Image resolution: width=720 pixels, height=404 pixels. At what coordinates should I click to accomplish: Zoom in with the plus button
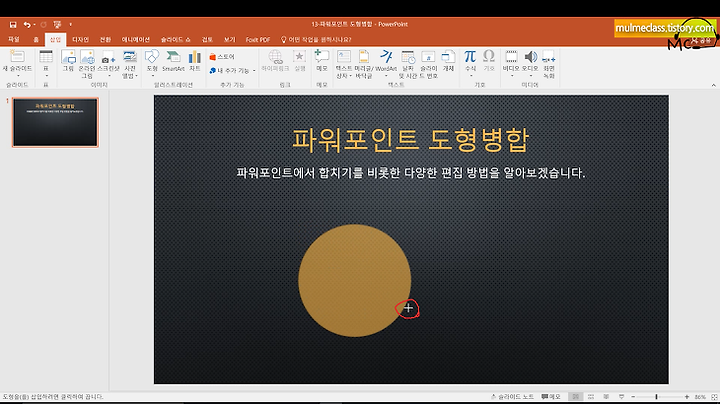(x=687, y=397)
